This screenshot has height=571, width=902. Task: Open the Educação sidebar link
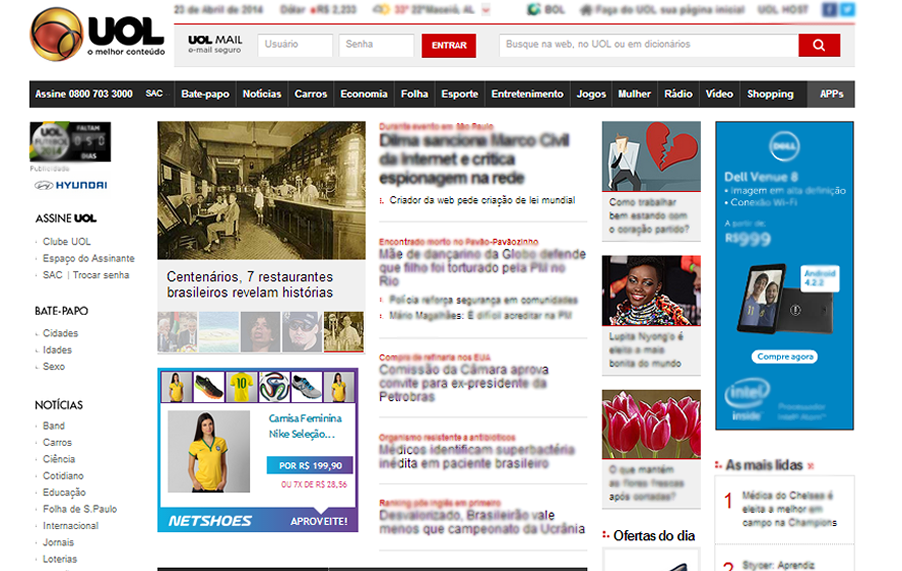click(x=64, y=492)
